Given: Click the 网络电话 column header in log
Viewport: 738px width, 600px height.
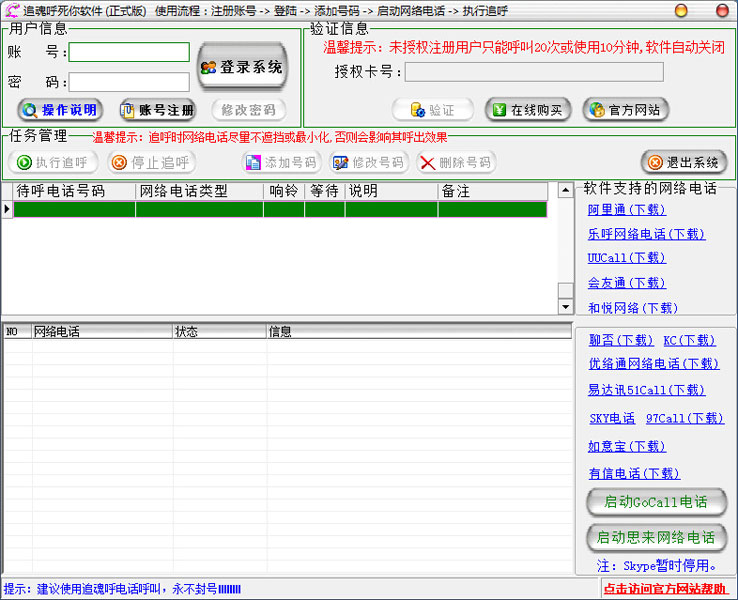Looking at the screenshot, I should coord(102,332).
